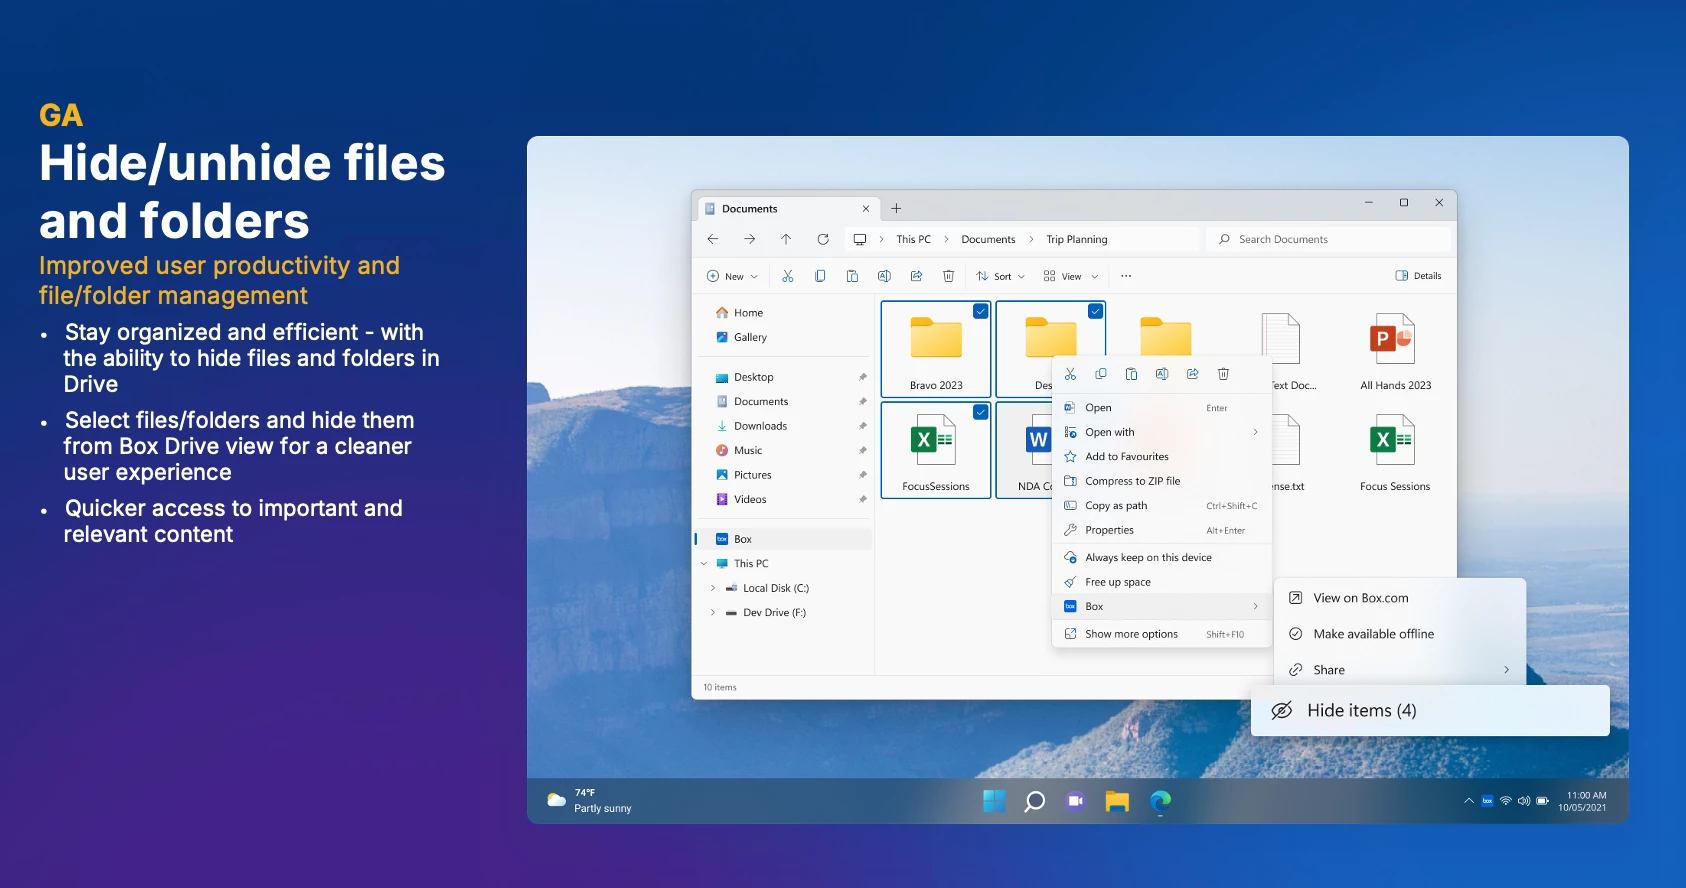Click the Delete trash icon in Explorer toolbar
The height and width of the screenshot is (888, 1686).
point(948,276)
